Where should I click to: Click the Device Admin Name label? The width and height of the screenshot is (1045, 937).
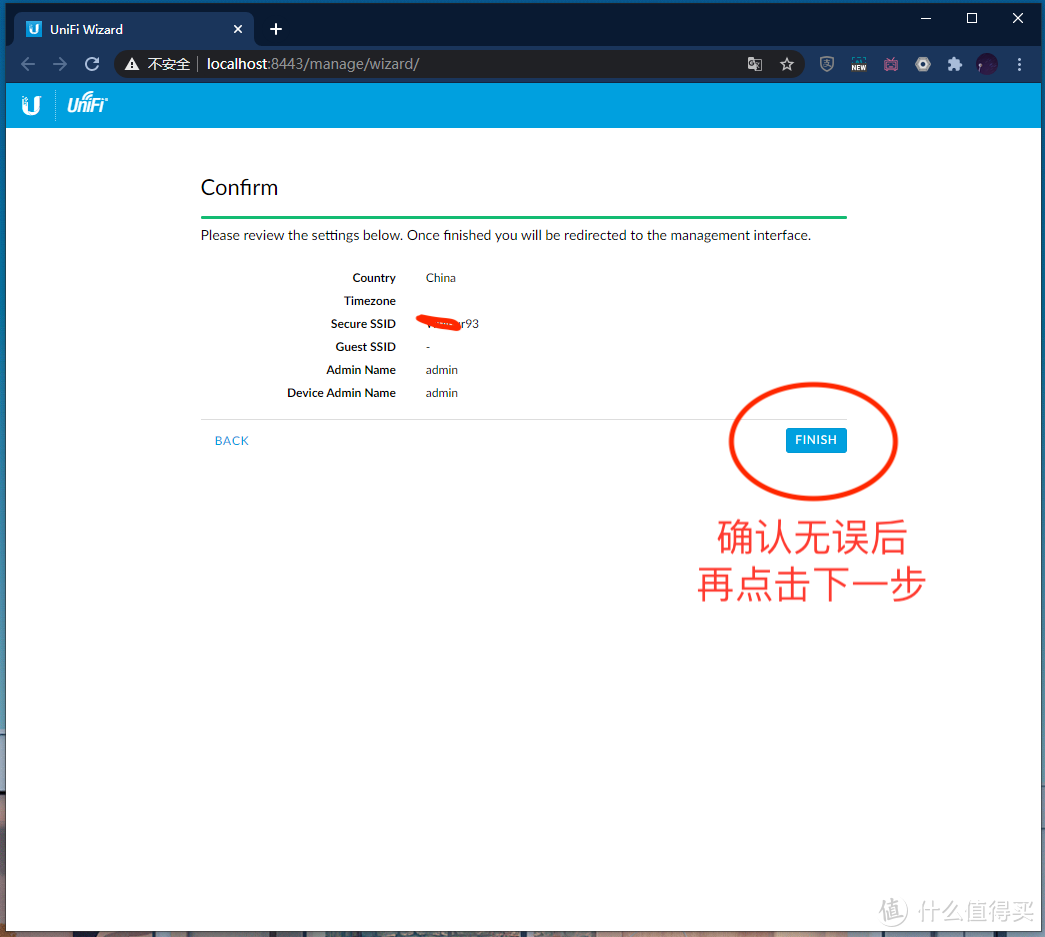pyautogui.click(x=341, y=393)
